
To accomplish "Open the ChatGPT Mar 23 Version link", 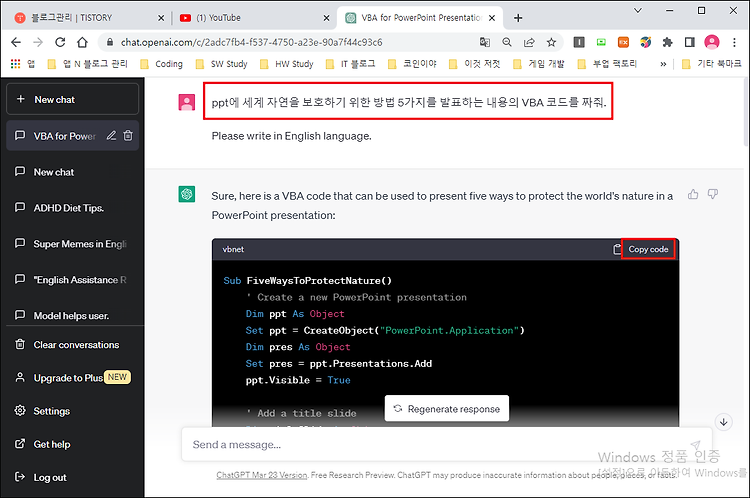I will (262, 475).
